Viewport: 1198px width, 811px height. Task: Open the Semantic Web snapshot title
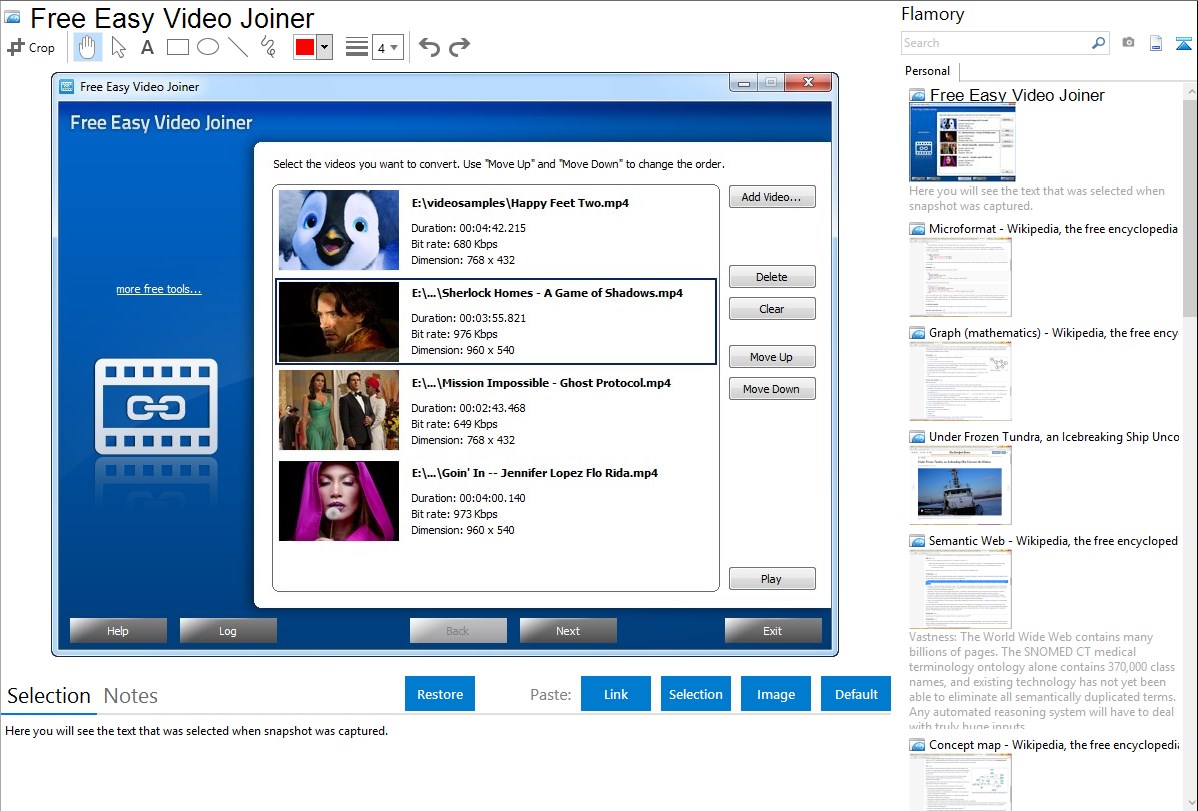(1053, 540)
